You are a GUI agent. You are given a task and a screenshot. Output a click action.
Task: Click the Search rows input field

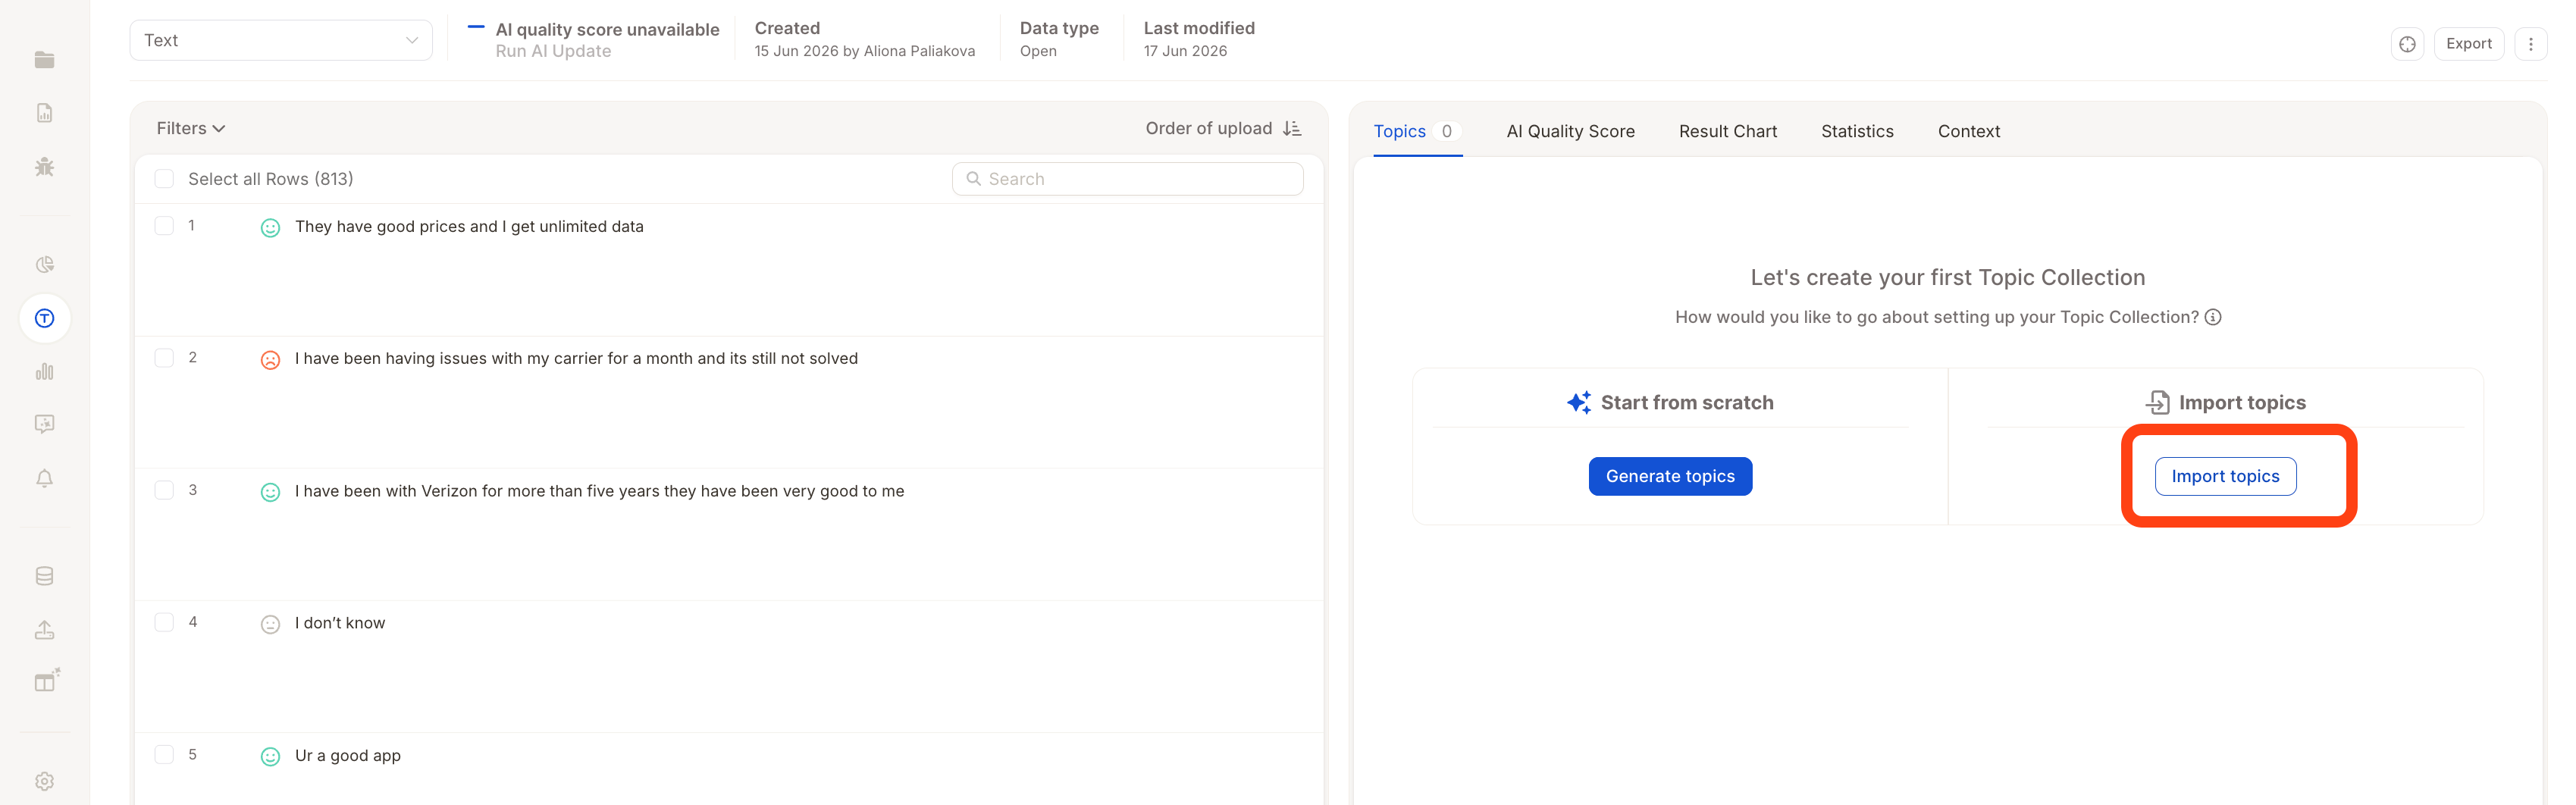click(1127, 179)
